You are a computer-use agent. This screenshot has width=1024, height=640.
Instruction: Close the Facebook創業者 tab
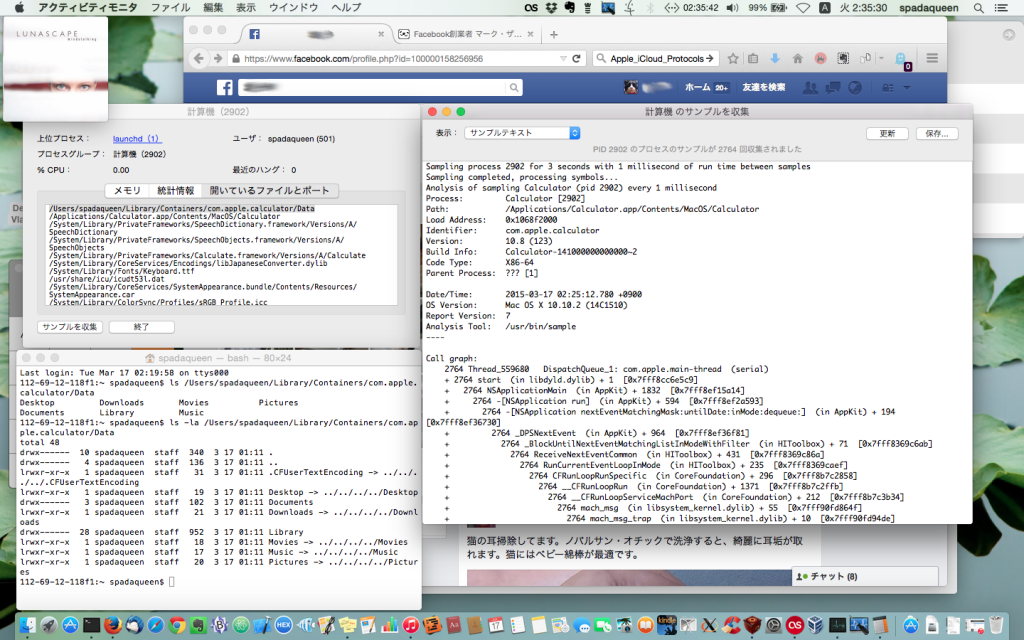[530, 34]
